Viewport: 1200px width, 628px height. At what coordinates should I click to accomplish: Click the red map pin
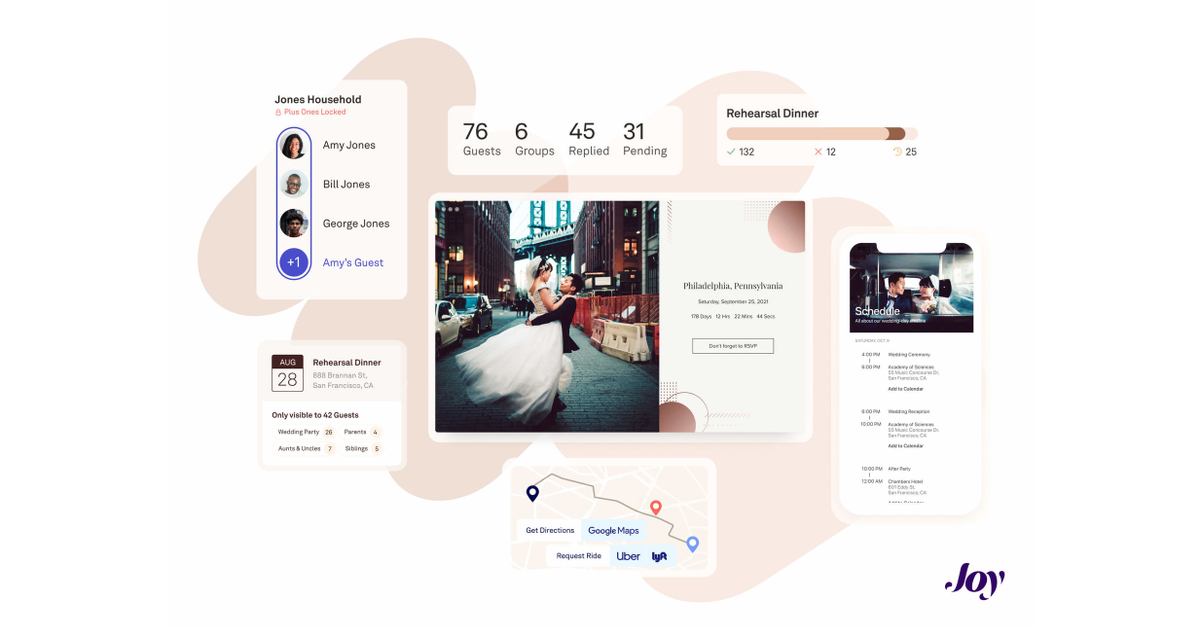click(x=656, y=508)
